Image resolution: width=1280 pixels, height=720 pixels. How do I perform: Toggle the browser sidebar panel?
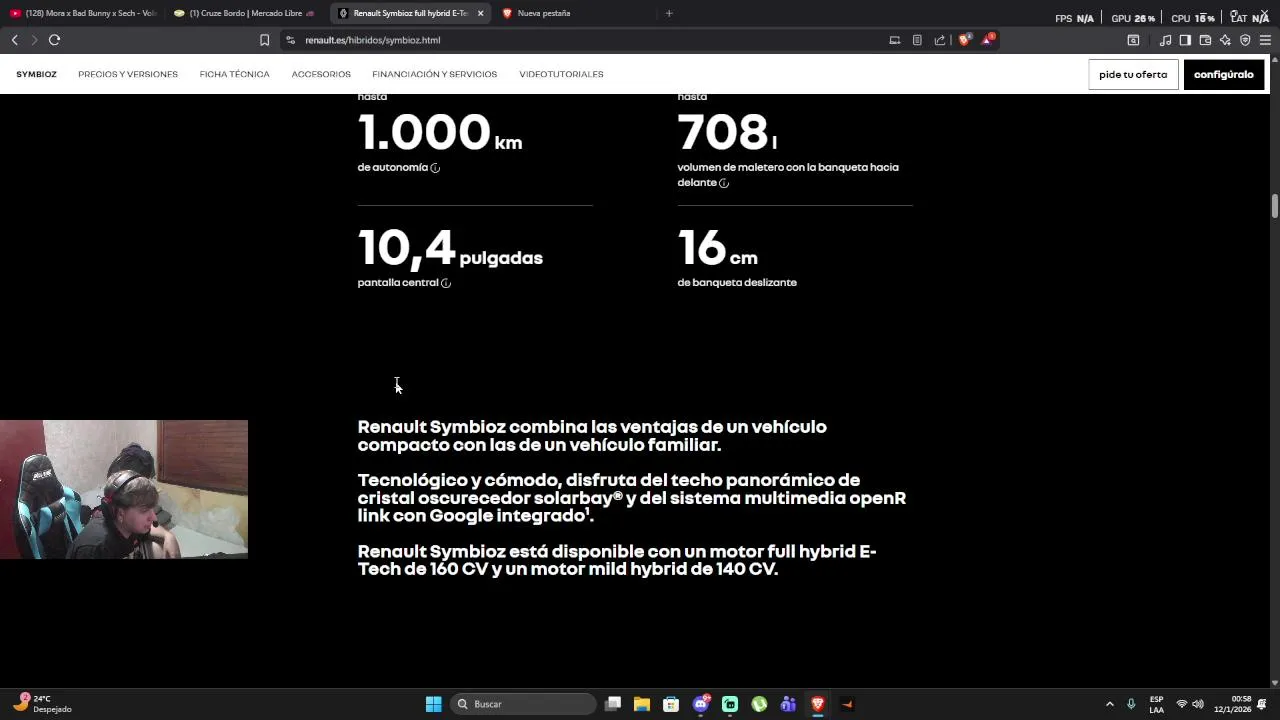coord(1185,40)
